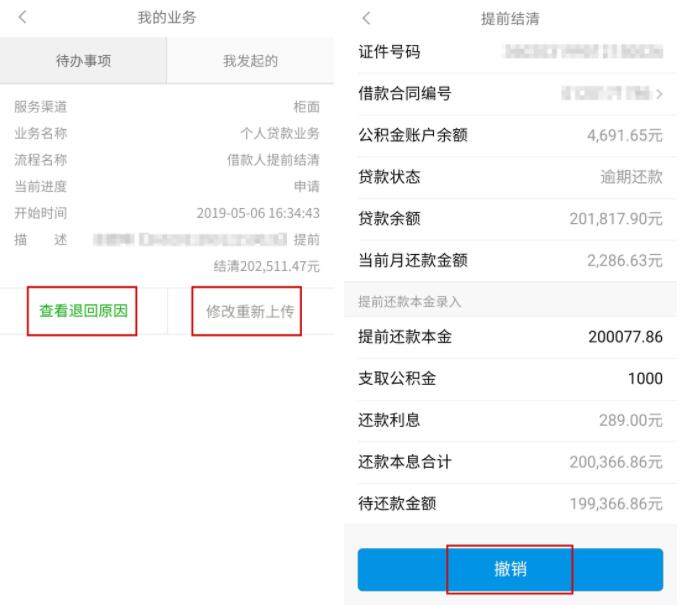The image size is (683, 605).
Task: Select the 贷款状态 value 逾期还款
Action: point(632,177)
